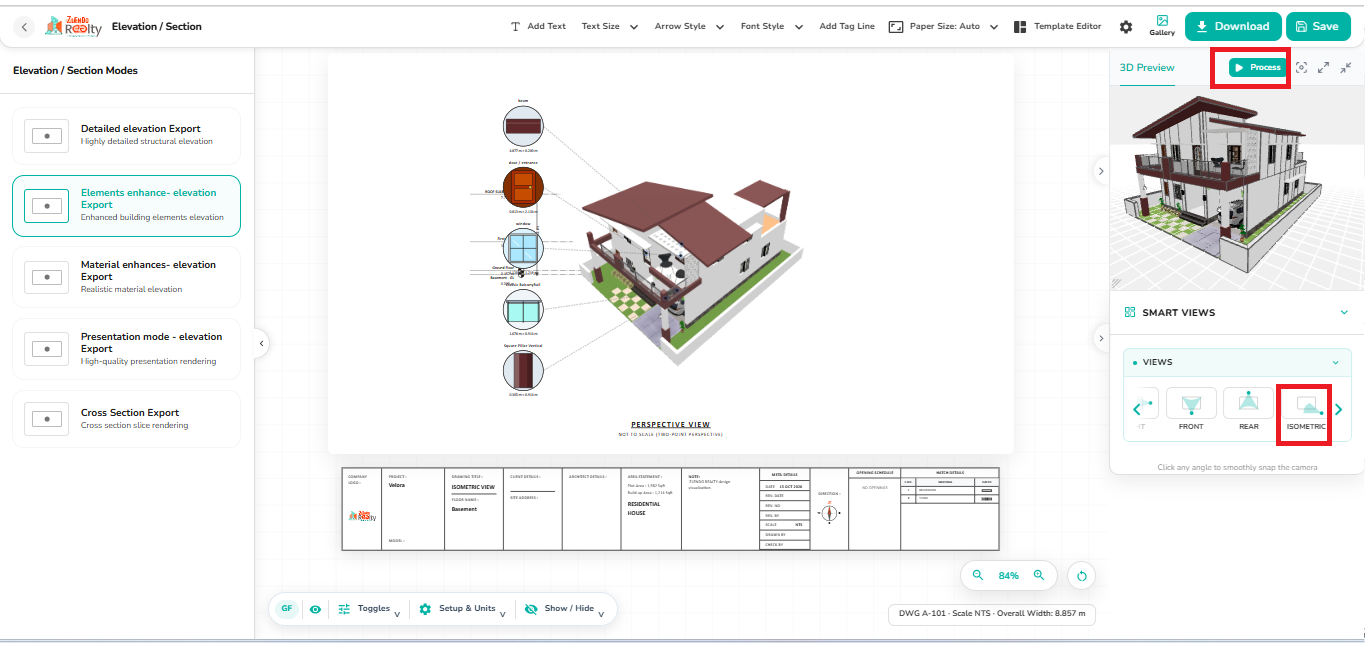Click the beam callout circle

523,126
